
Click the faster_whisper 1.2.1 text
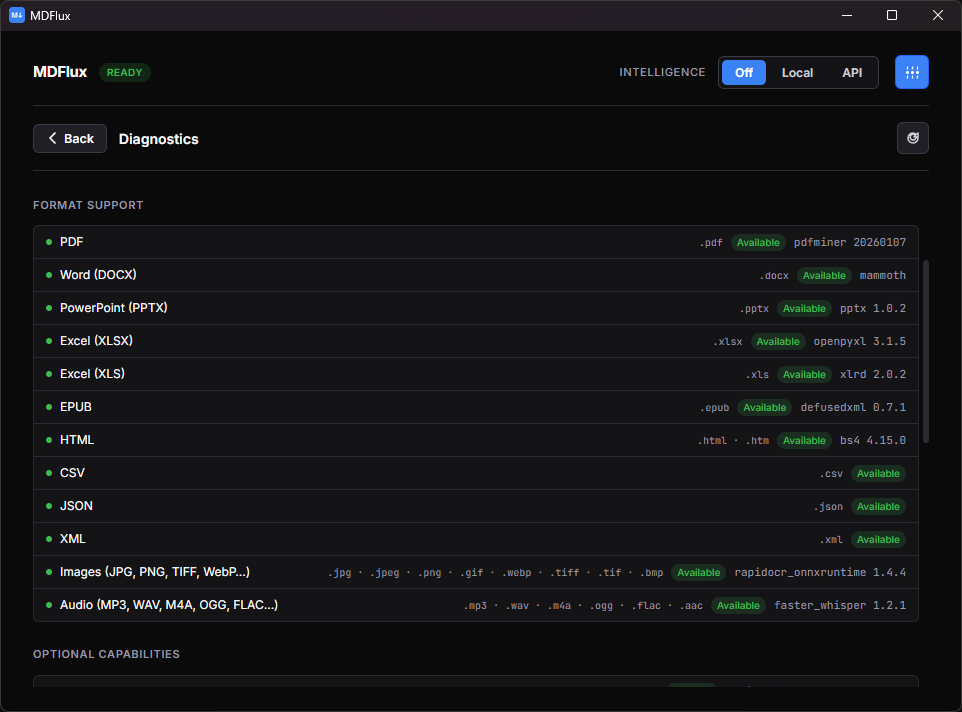[x=840, y=605]
